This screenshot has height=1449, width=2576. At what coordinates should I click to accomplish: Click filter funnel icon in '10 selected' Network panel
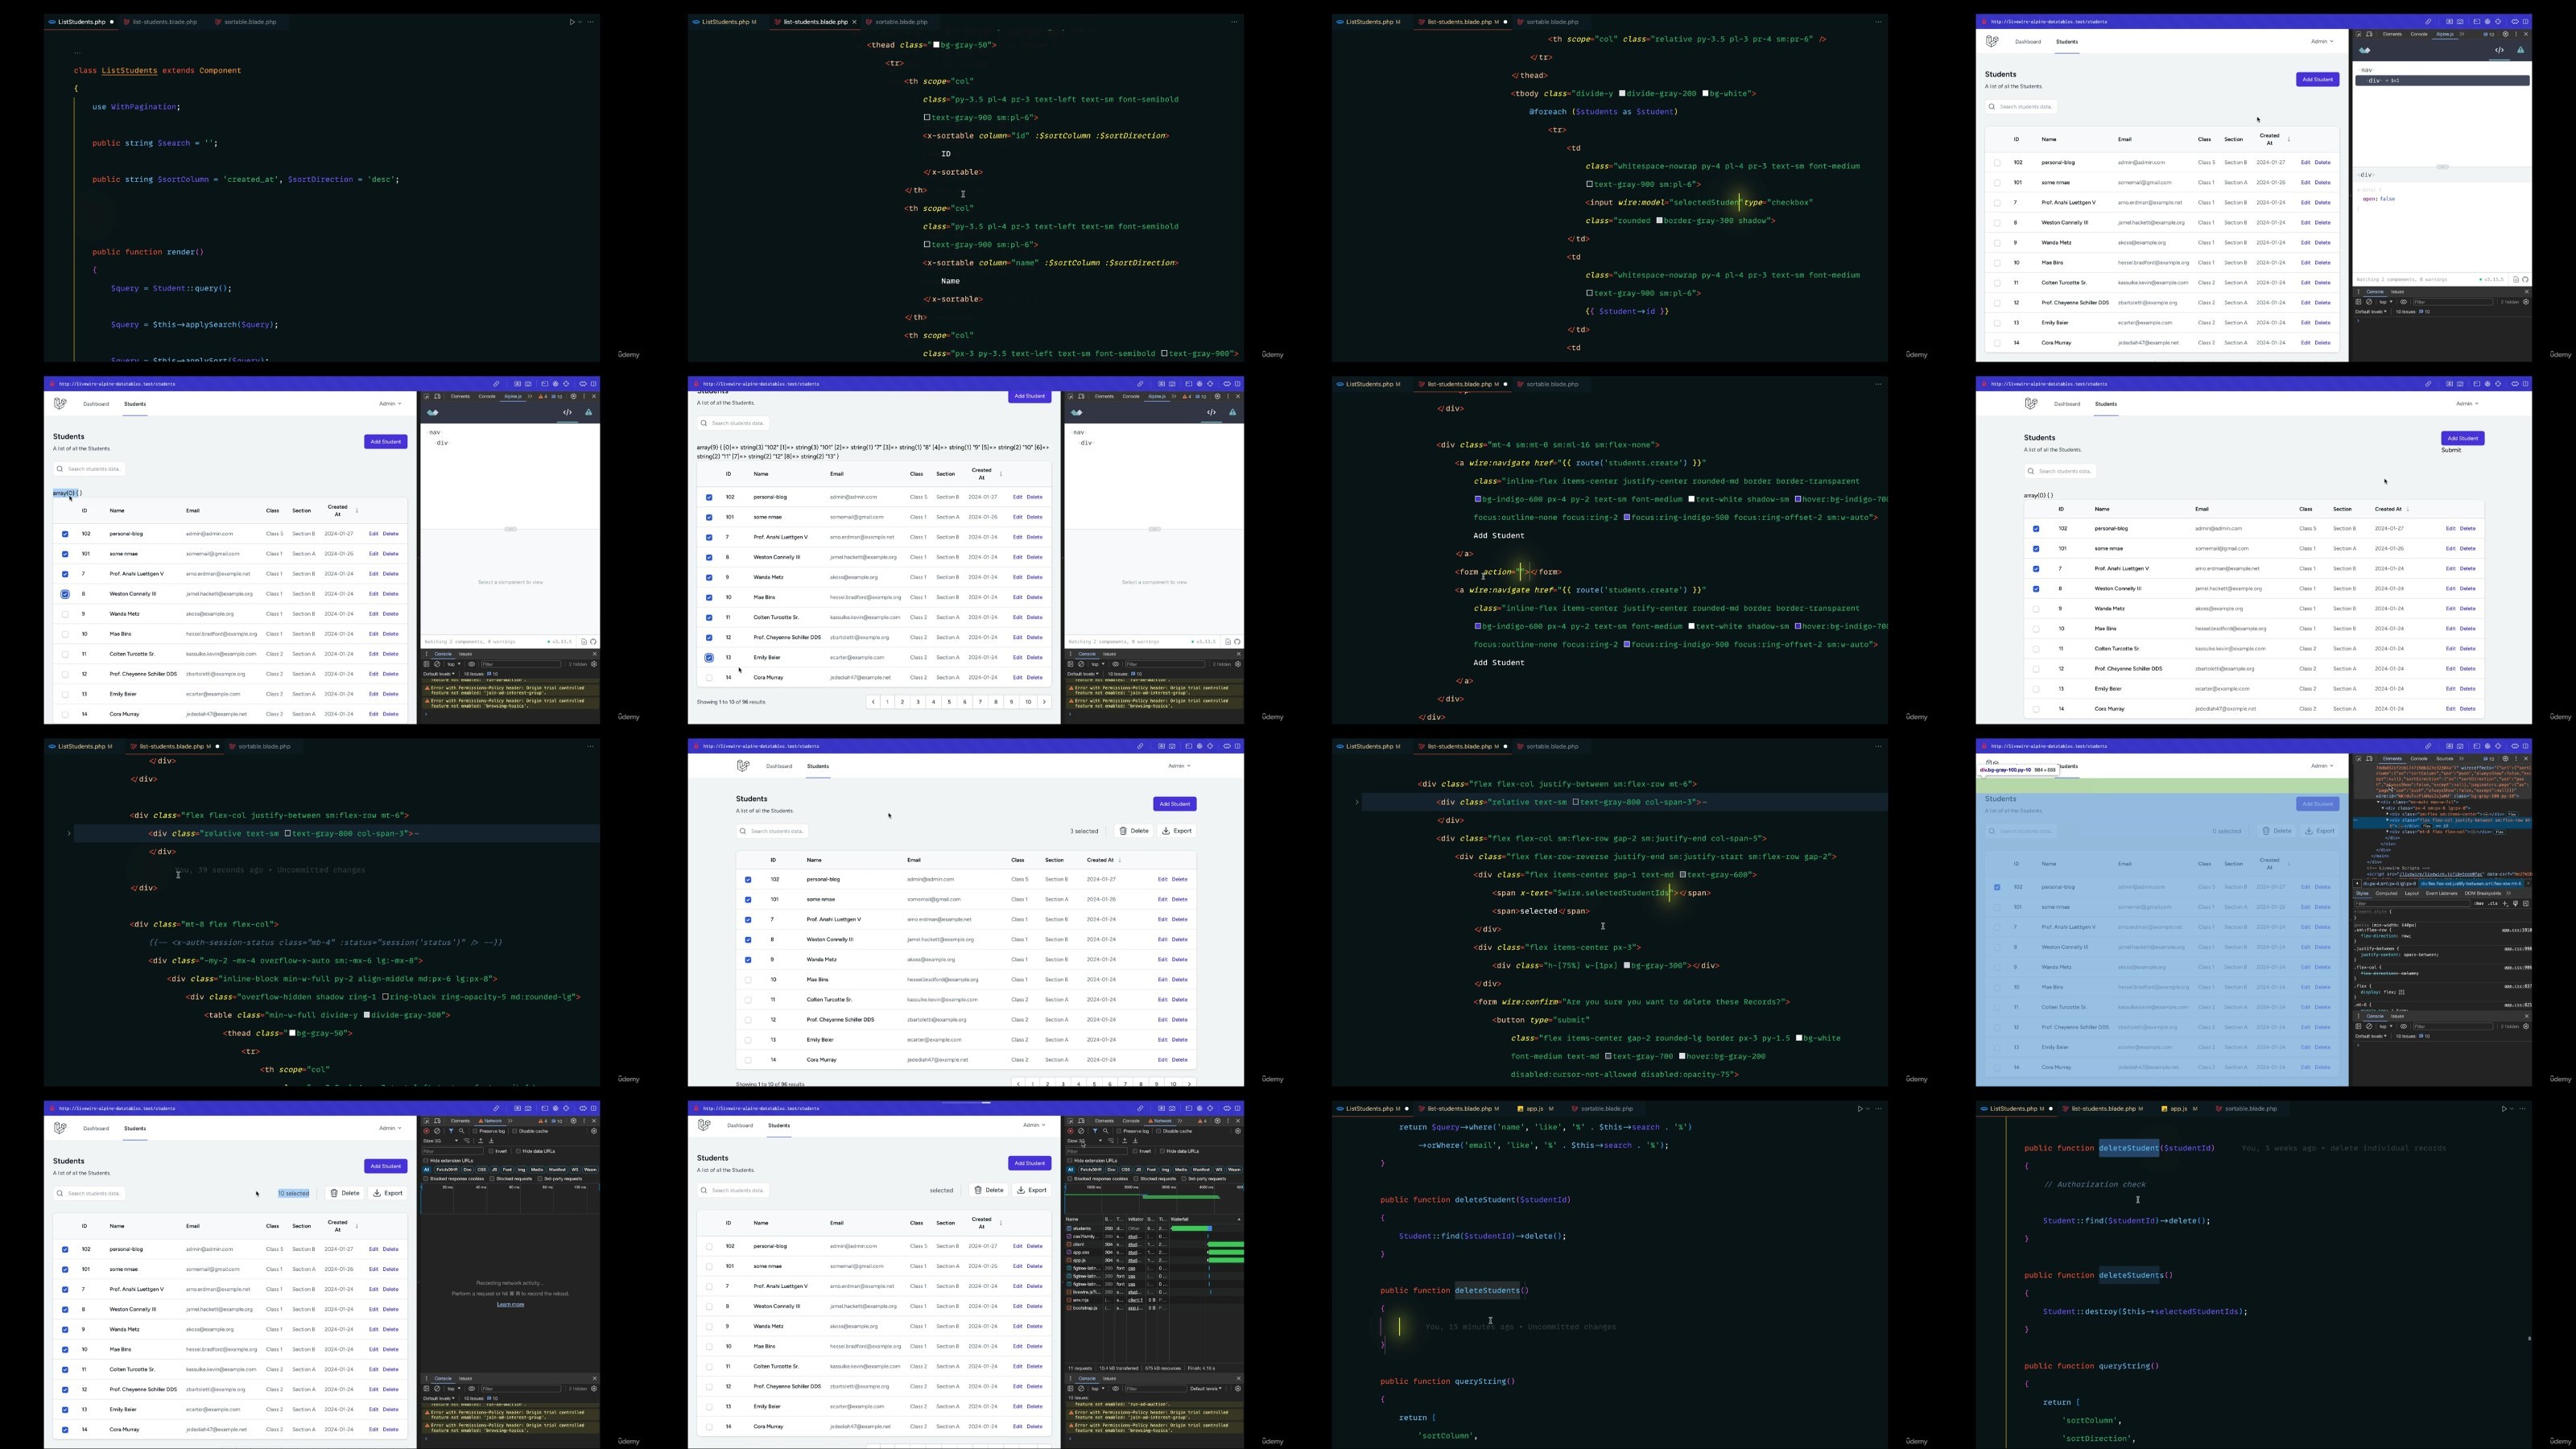[x=450, y=1131]
